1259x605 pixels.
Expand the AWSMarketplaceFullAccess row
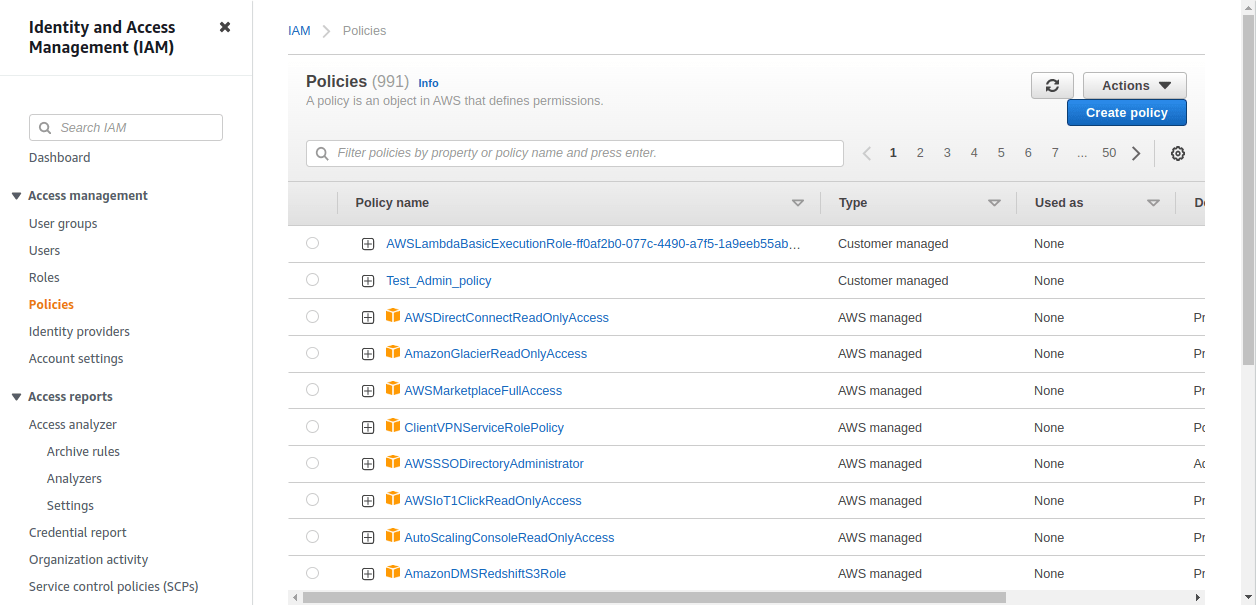point(368,391)
